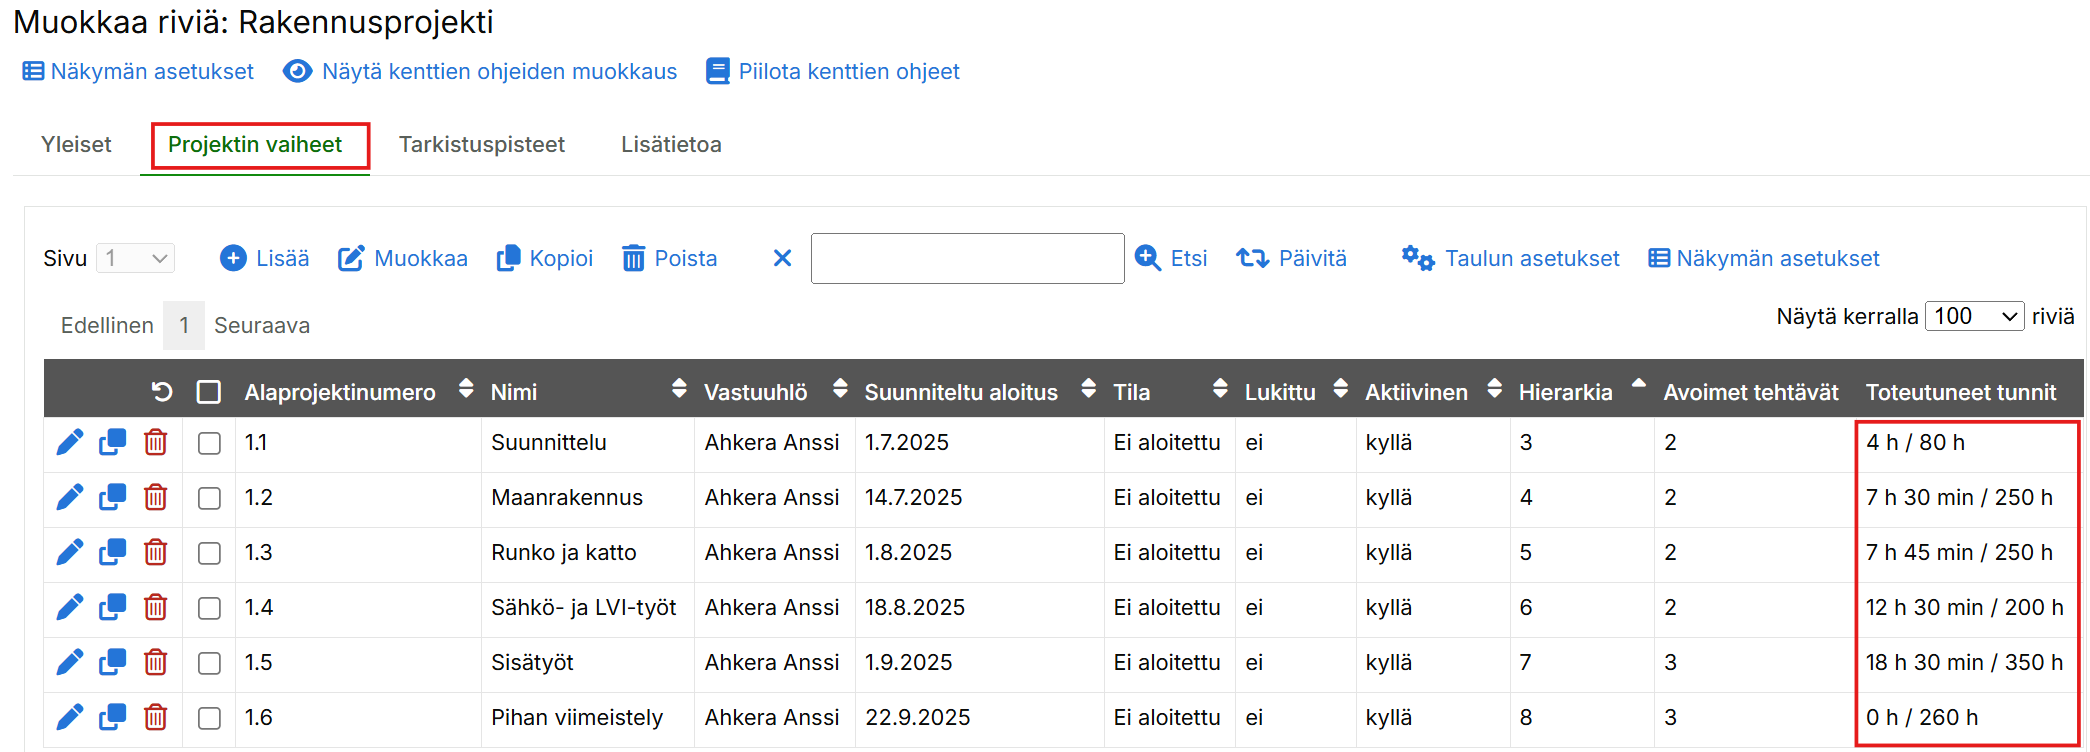This screenshot has height=752, width=2090.
Task: Click the X icon to clear the search
Action: coord(782,259)
